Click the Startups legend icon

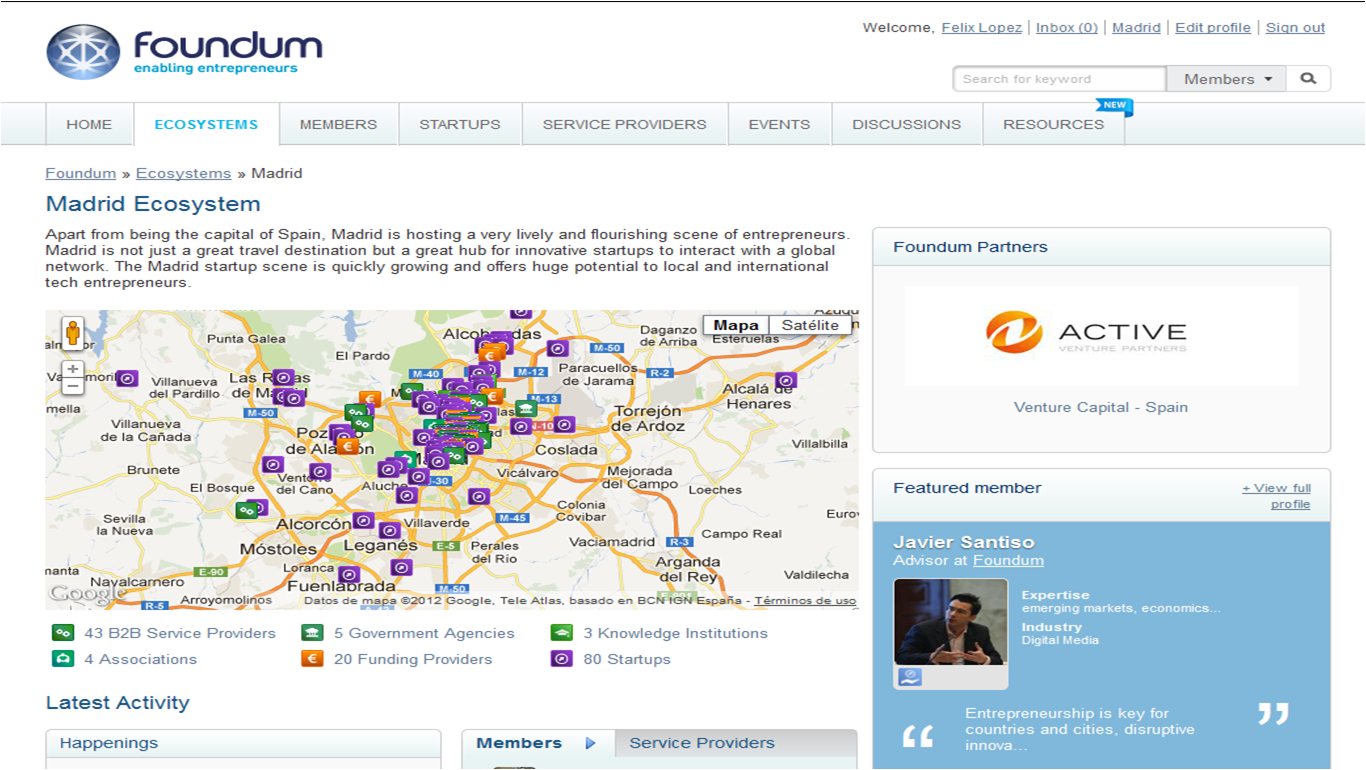click(561, 659)
